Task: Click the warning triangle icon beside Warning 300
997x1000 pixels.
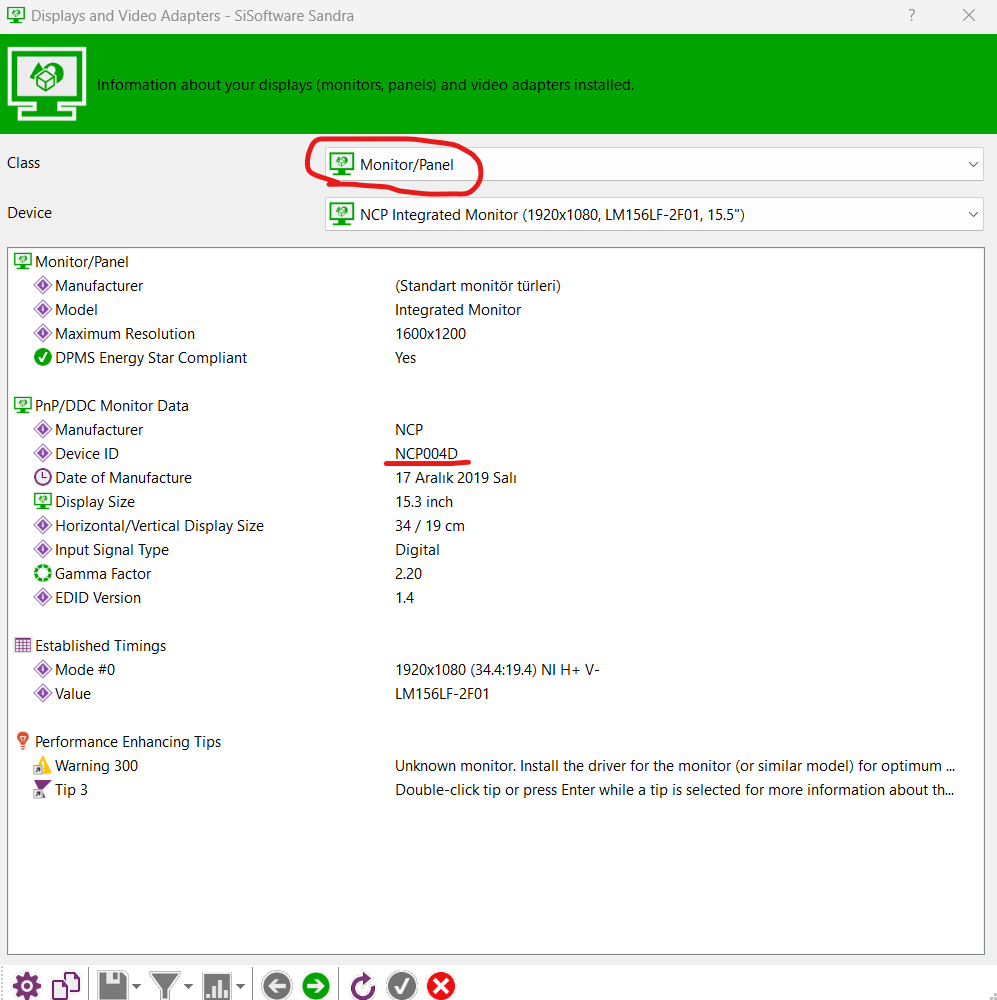Action: [x=42, y=765]
